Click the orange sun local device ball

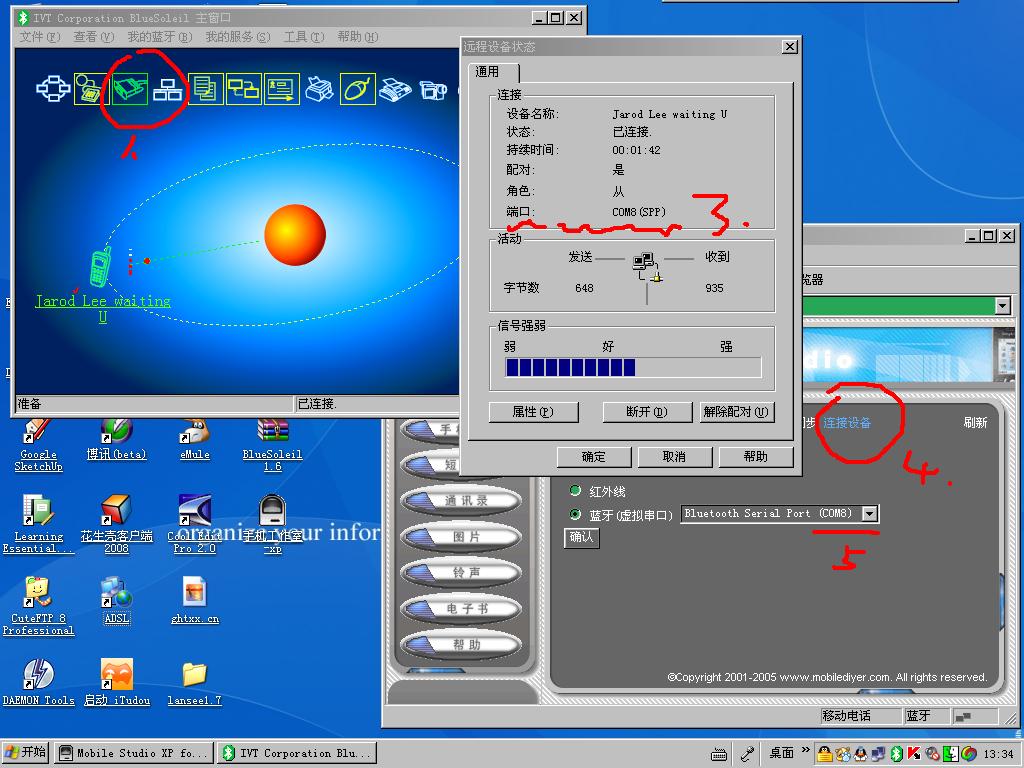click(x=295, y=235)
